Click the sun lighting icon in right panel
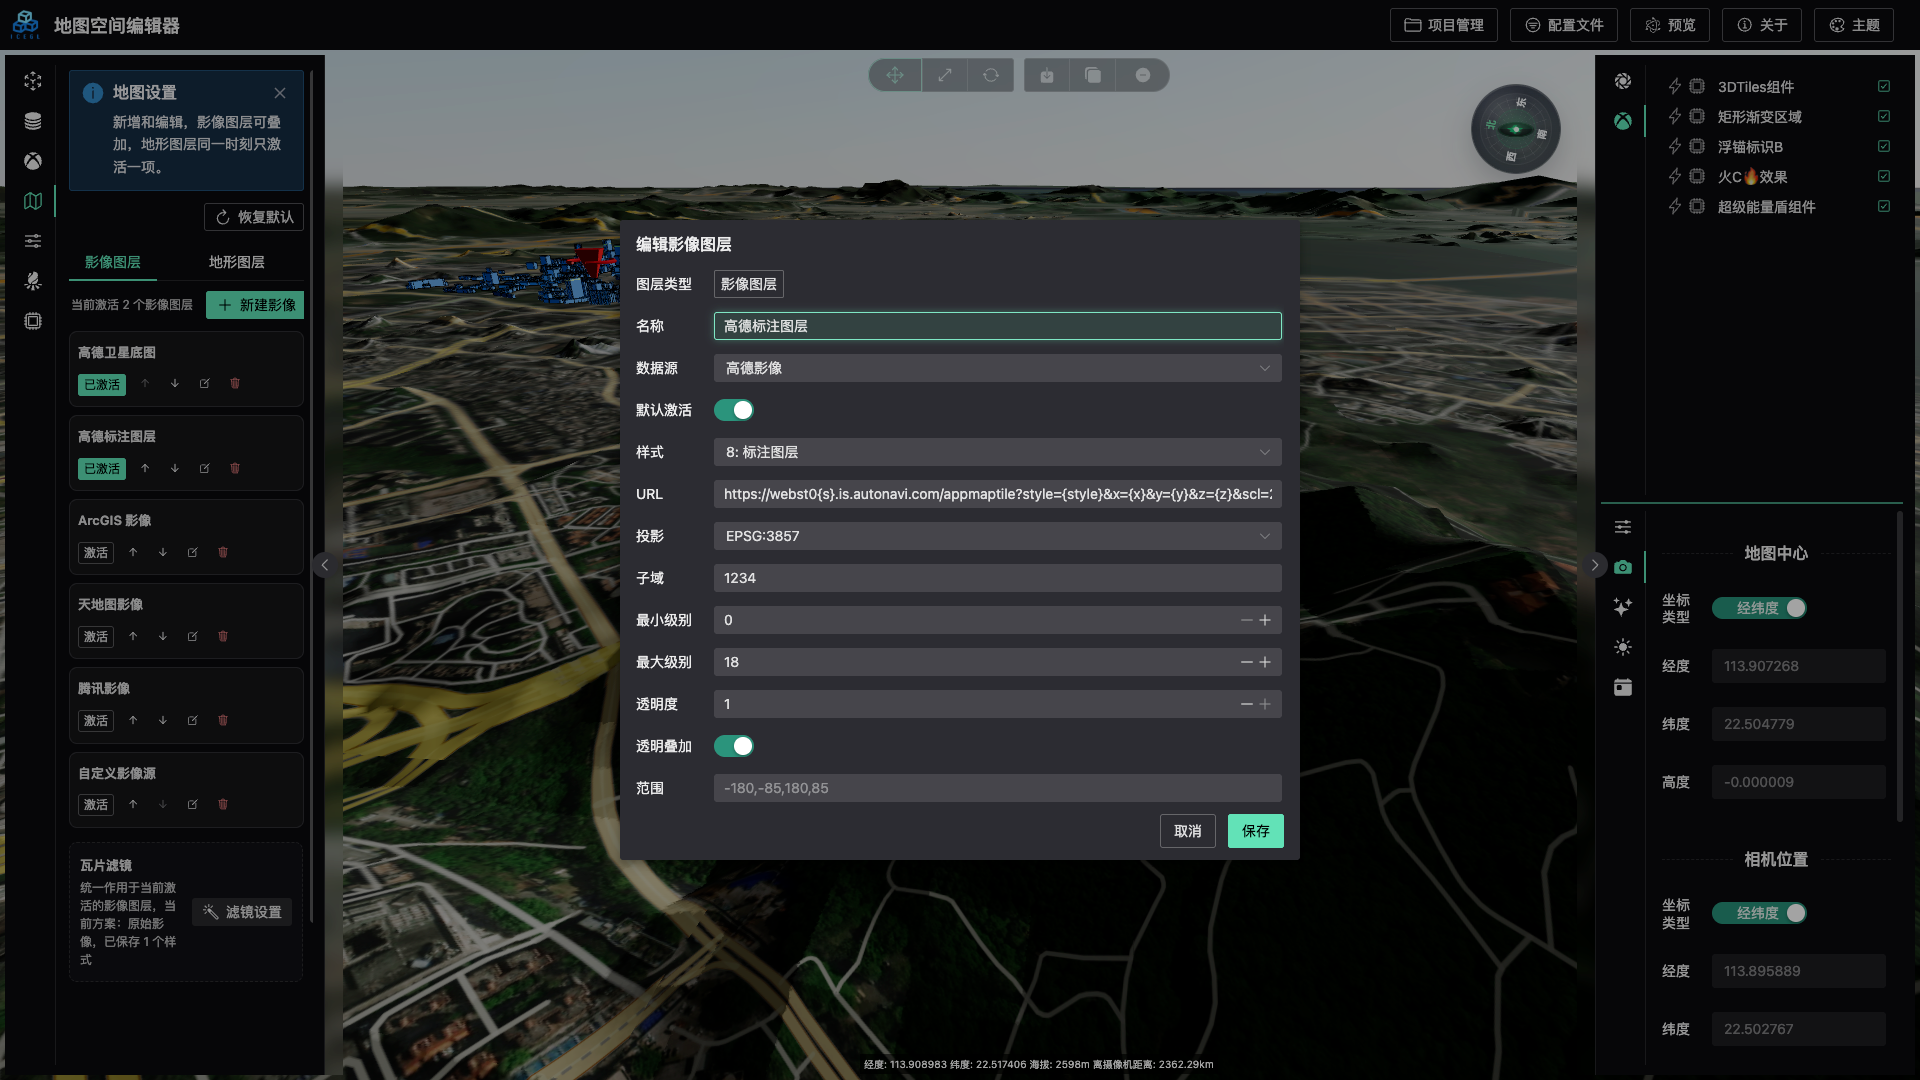Viewport: 1920px width, 1080px height. 1622,647
